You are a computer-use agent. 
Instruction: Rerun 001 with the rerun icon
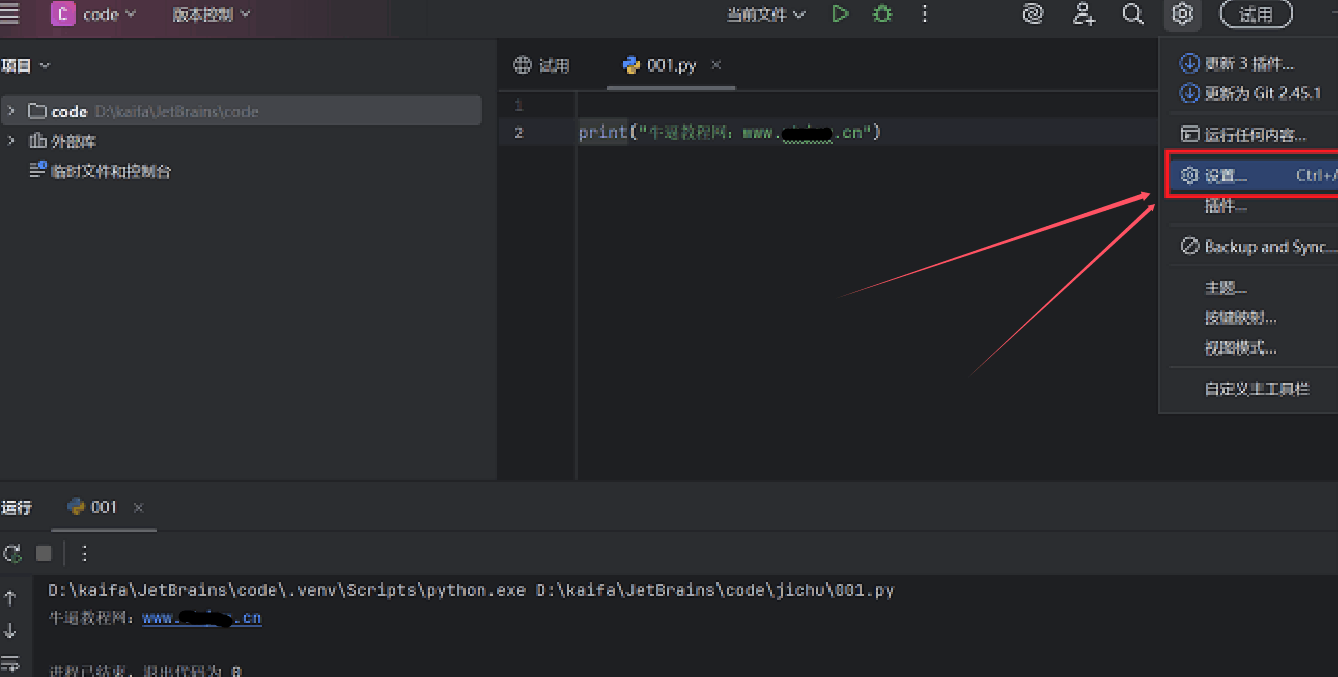pos(12,553)
